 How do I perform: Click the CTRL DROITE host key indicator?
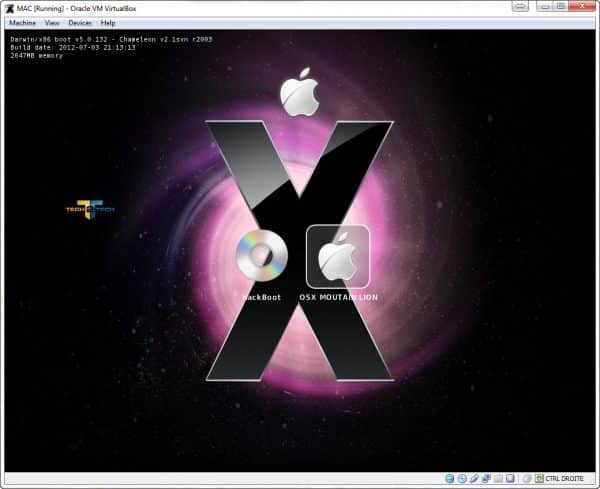point(567,479)
